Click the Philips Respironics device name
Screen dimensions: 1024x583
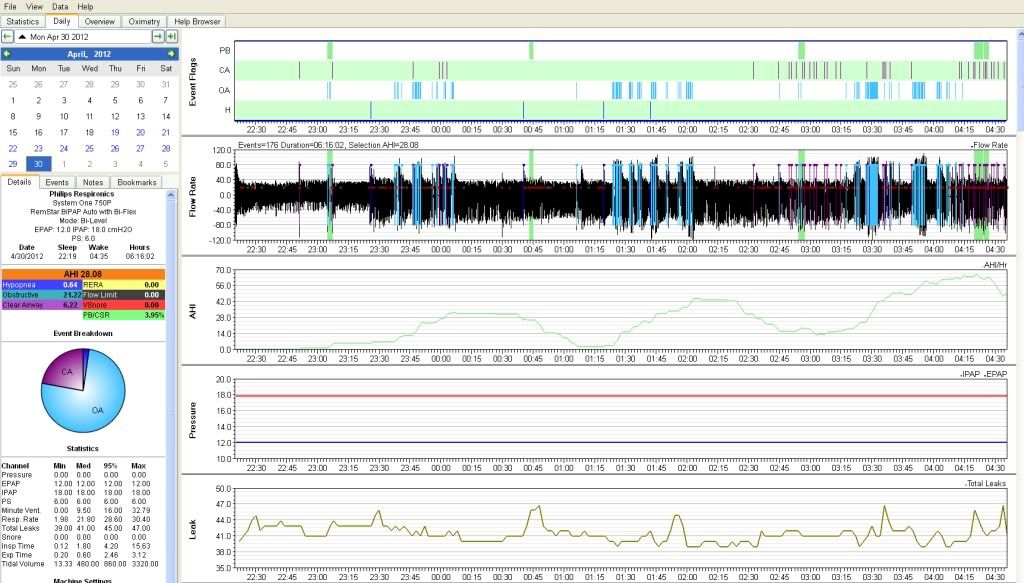tap(82, 194)
